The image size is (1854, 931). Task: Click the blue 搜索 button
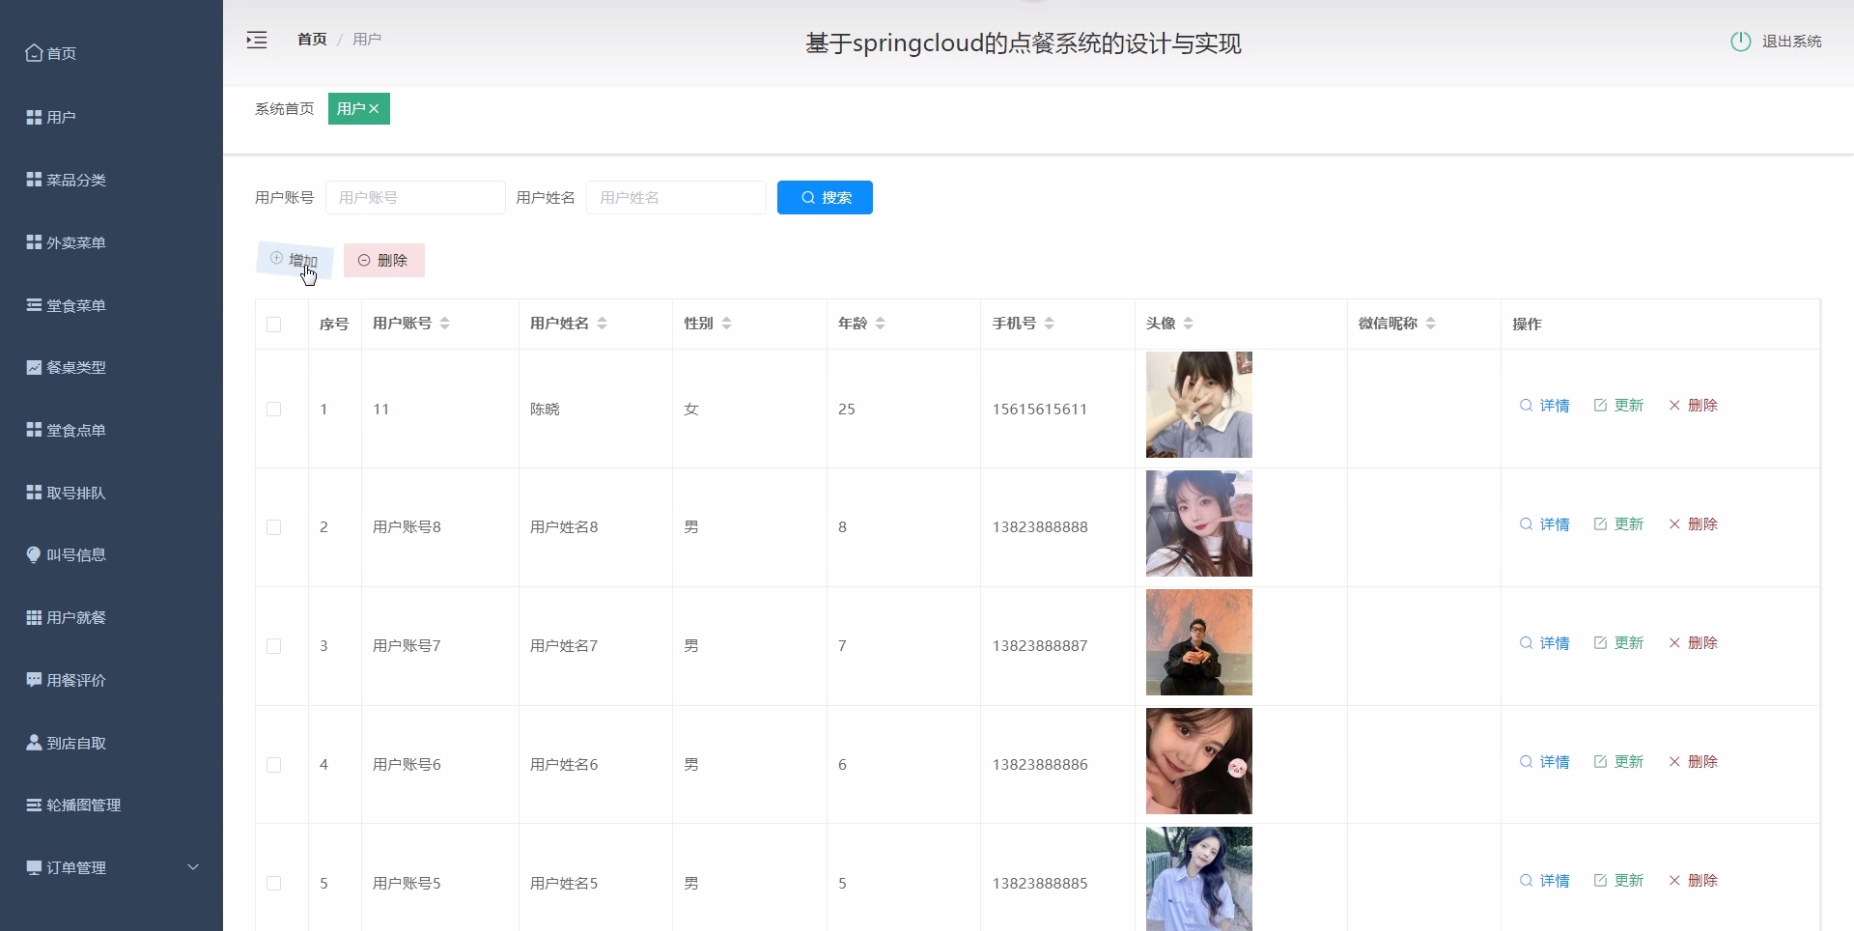coord(825,198)
